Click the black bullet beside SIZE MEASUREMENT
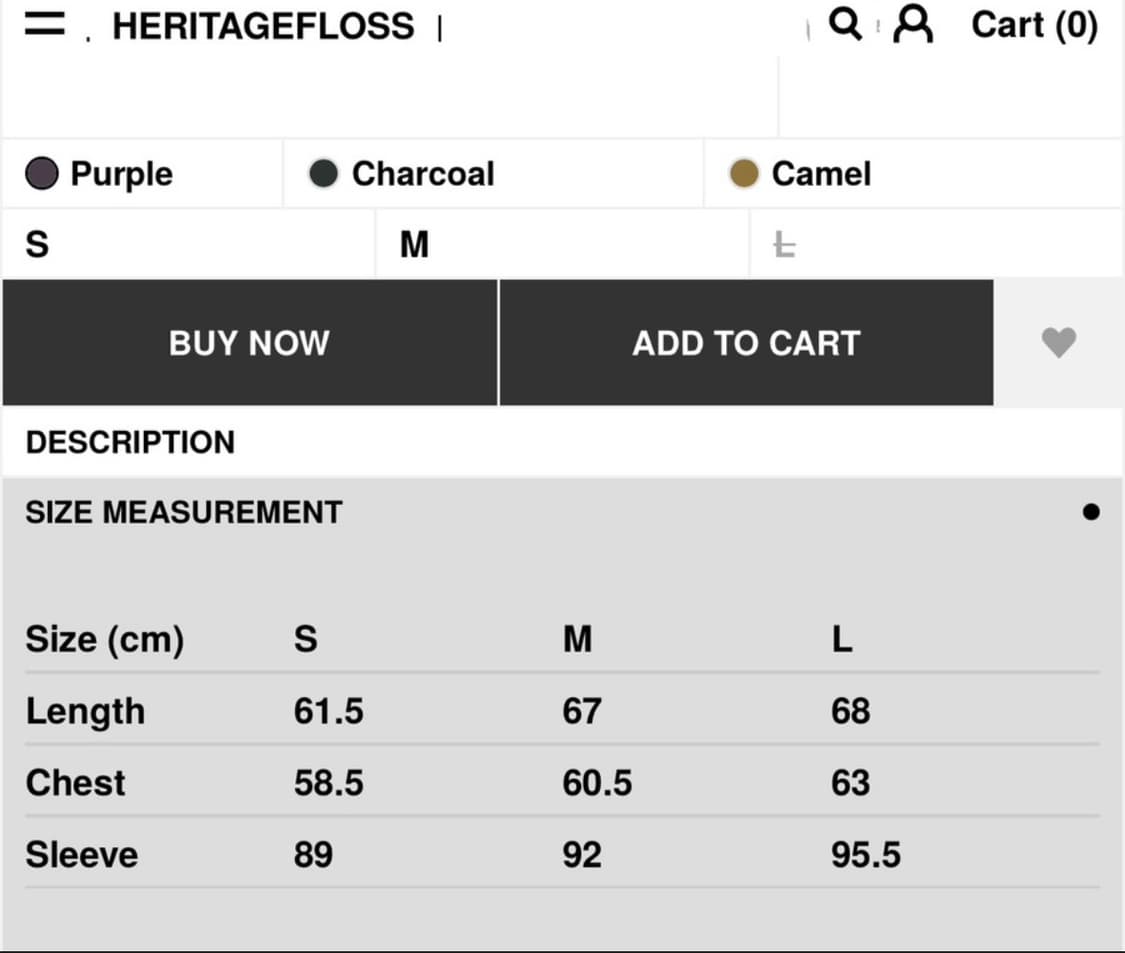Image resolution: width=1125 pixels, height=953 pixels. coord(1092,511)
